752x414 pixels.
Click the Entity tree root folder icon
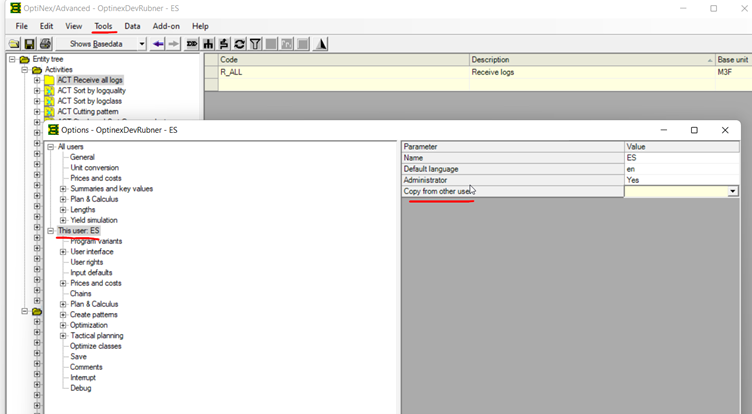[x=24, y=59]
